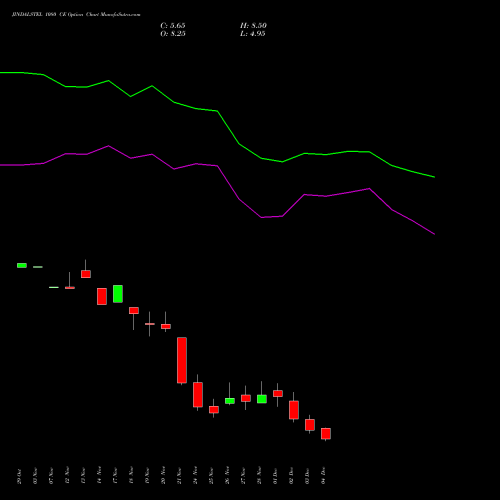Select the tall red candle above 21 Nov

coord(182,360)
